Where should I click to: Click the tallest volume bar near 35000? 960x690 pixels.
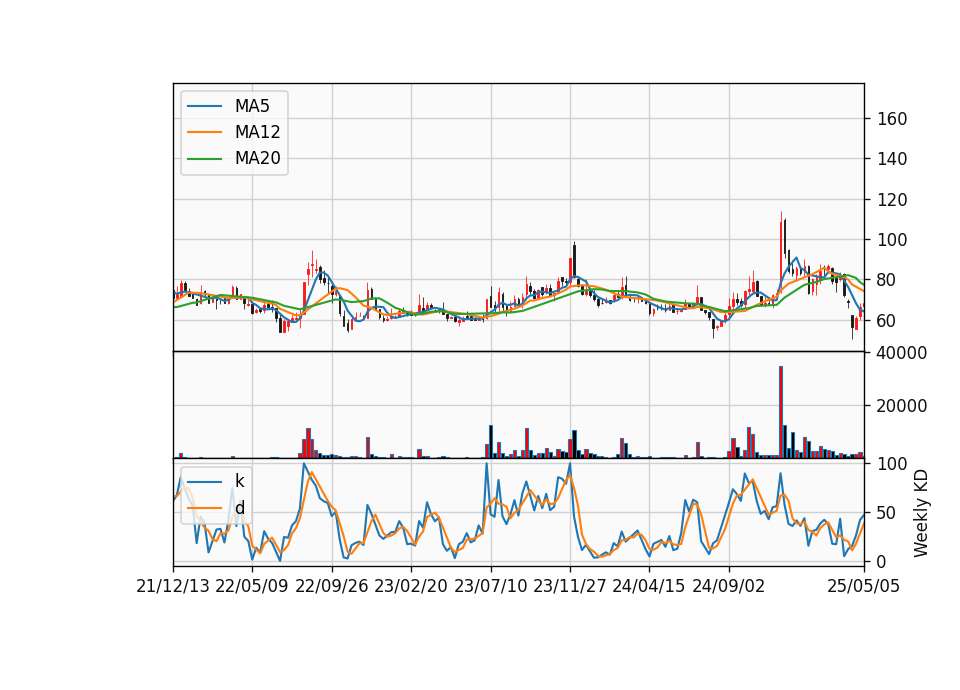coord(781,411)
